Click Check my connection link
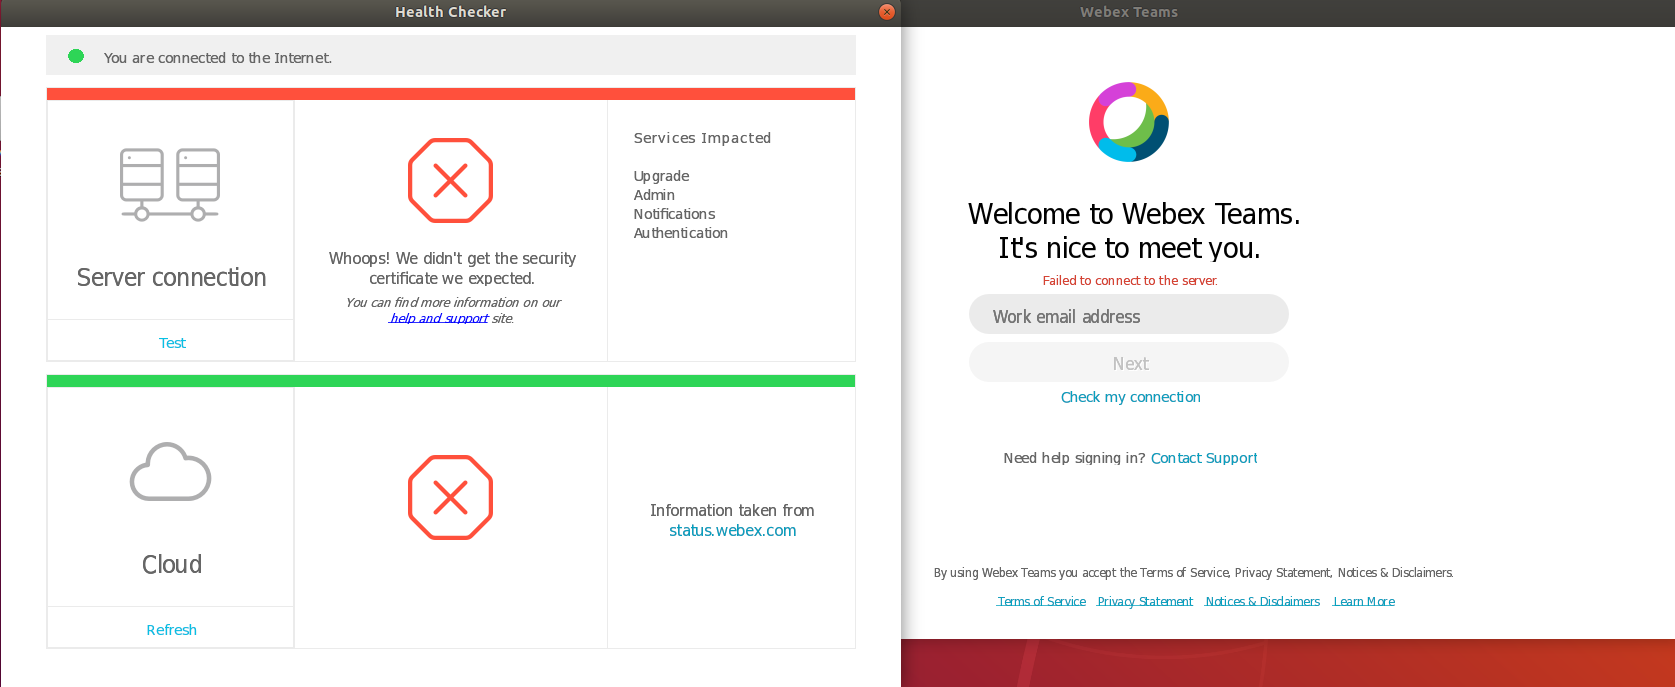 [x=1131, y=397]
